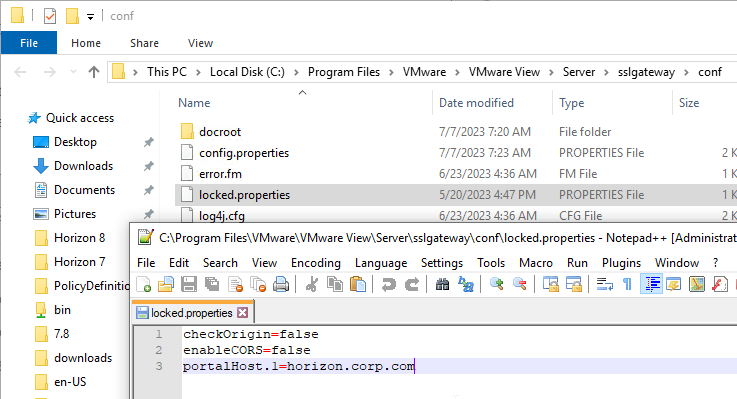Open recent locations dropdown arrow

click(73, 72)
